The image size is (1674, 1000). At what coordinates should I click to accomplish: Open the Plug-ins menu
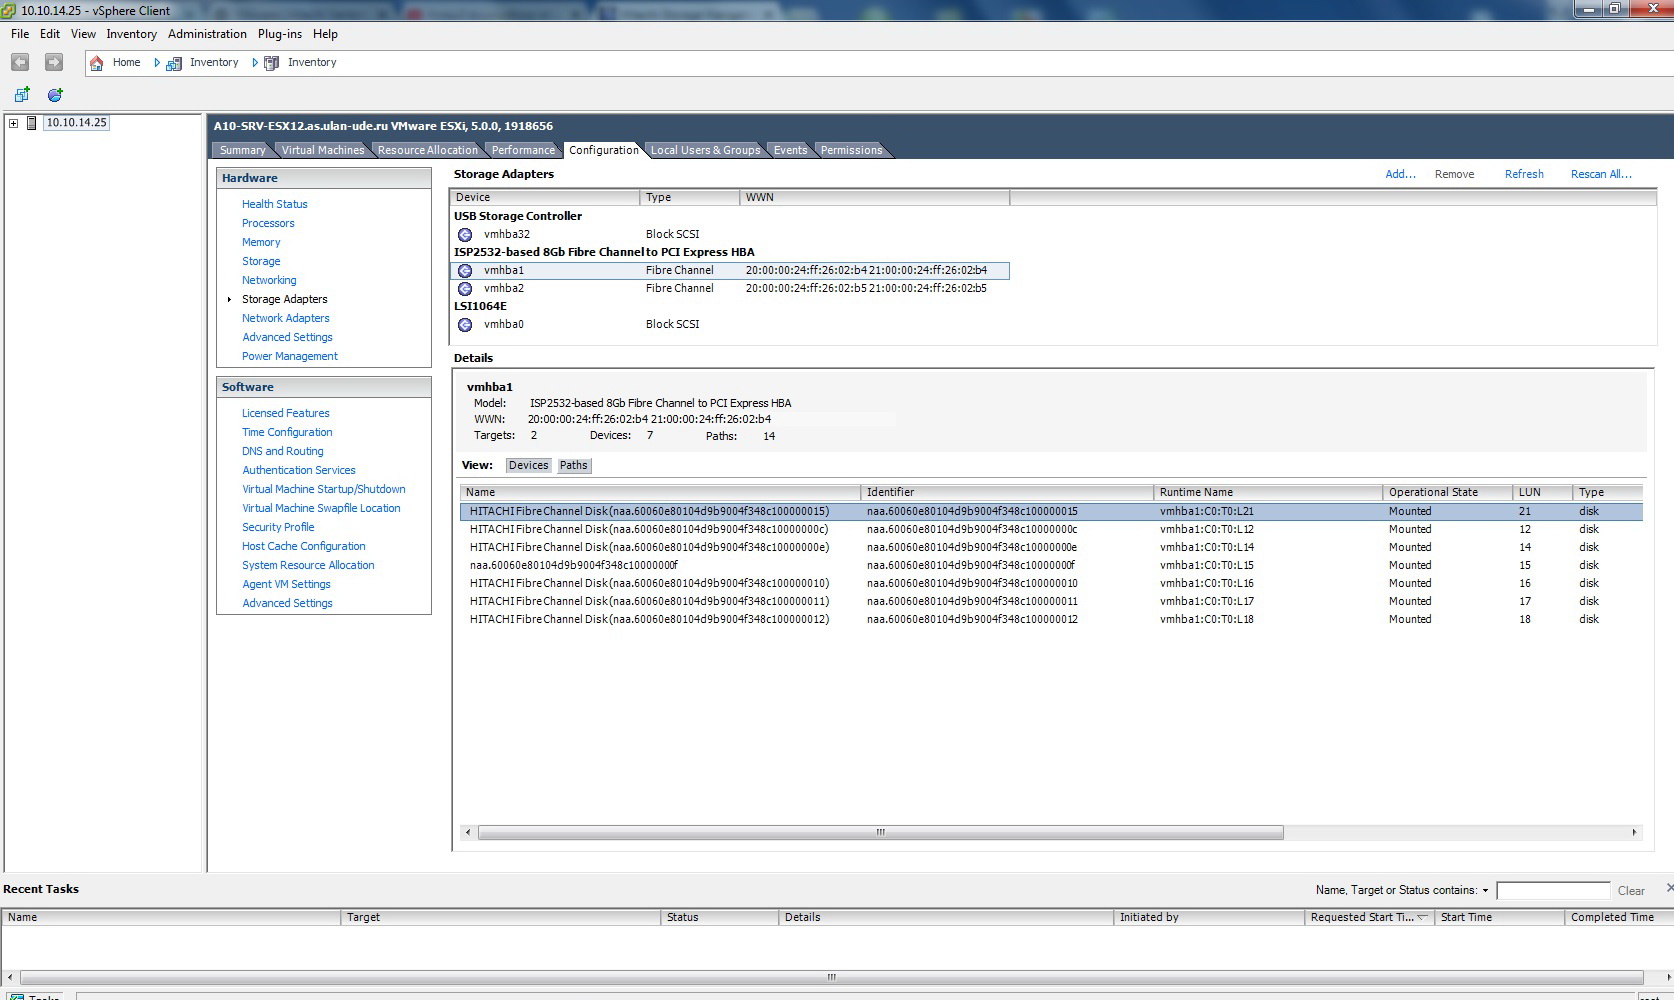pyautogui.click(x=280, y=34)
